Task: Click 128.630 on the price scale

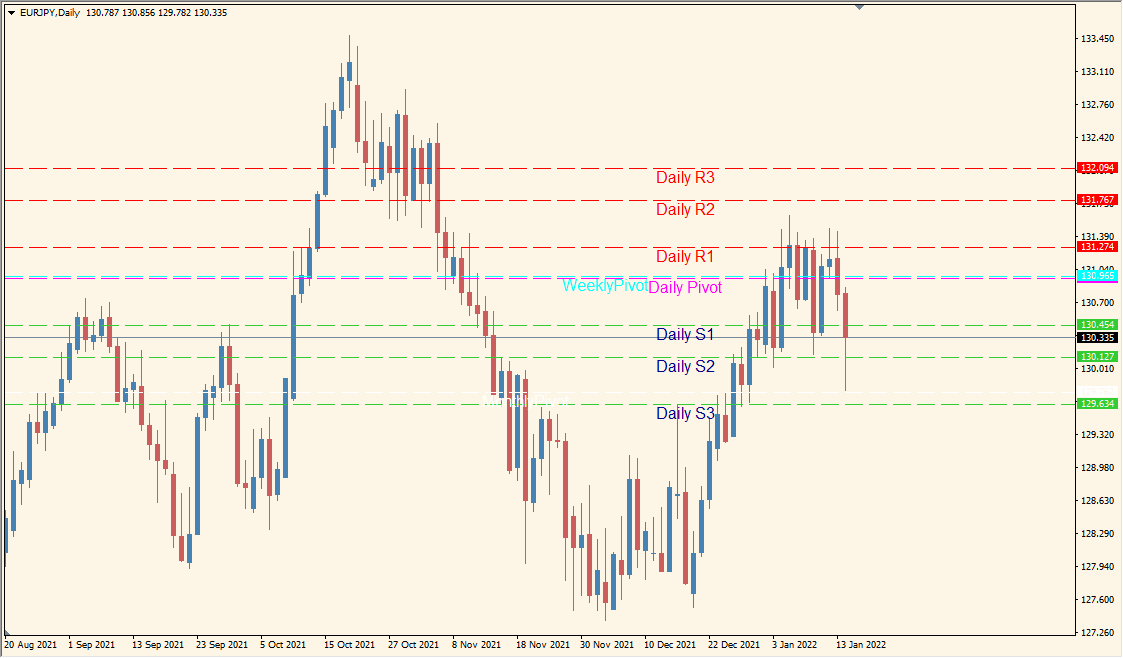Action: pyautogui.click(x=1097, y=500)
